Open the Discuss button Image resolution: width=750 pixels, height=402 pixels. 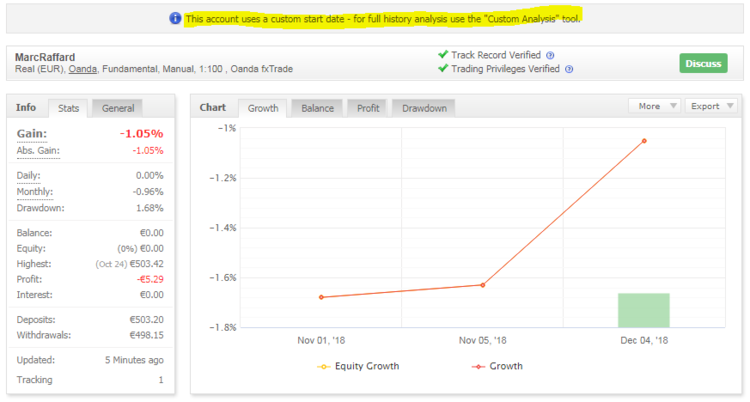[703, 63]
